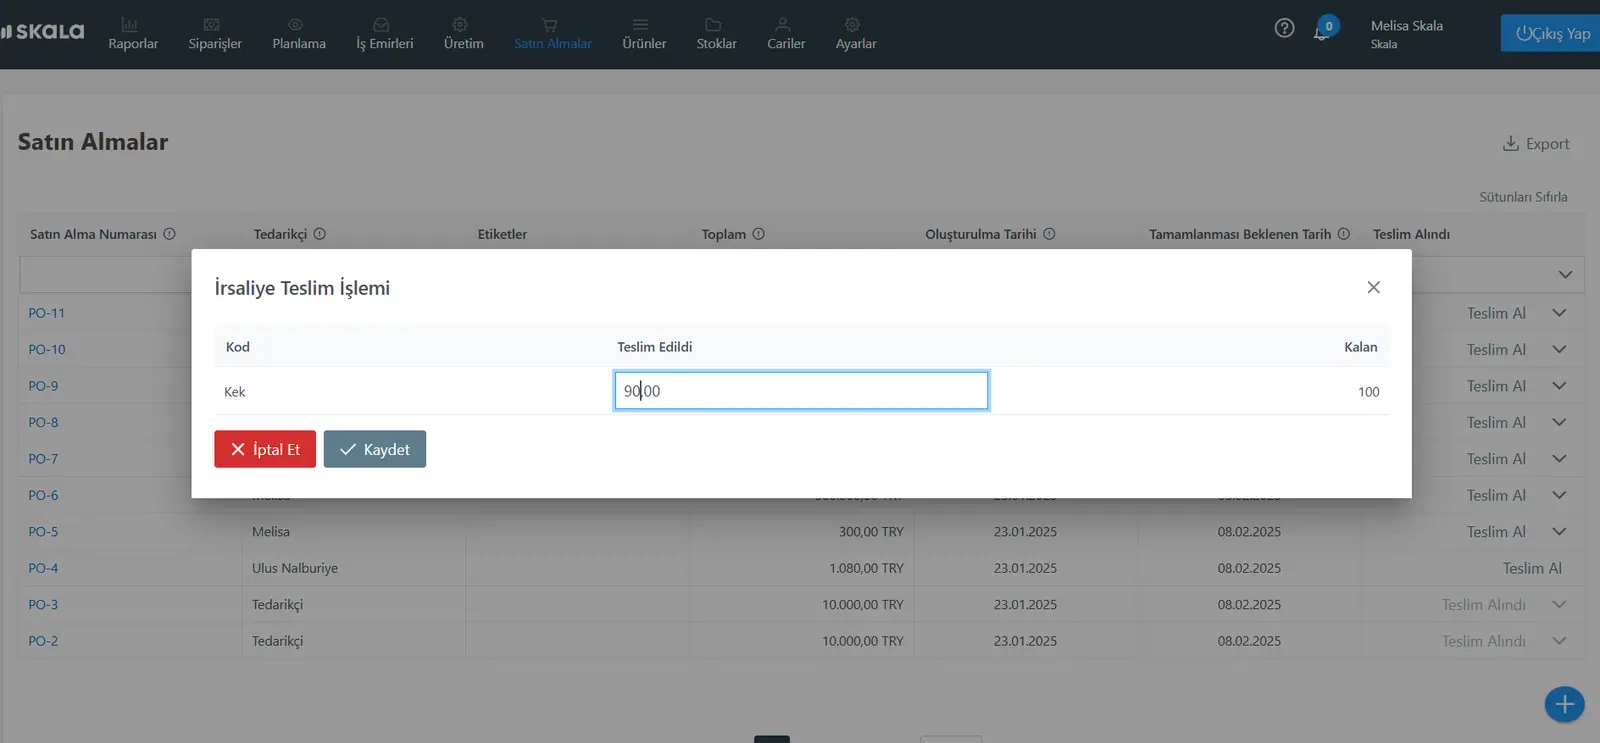The image size is (1600, 743).
Task: Open İş Emirleri section
Action: tap(385, 34)
